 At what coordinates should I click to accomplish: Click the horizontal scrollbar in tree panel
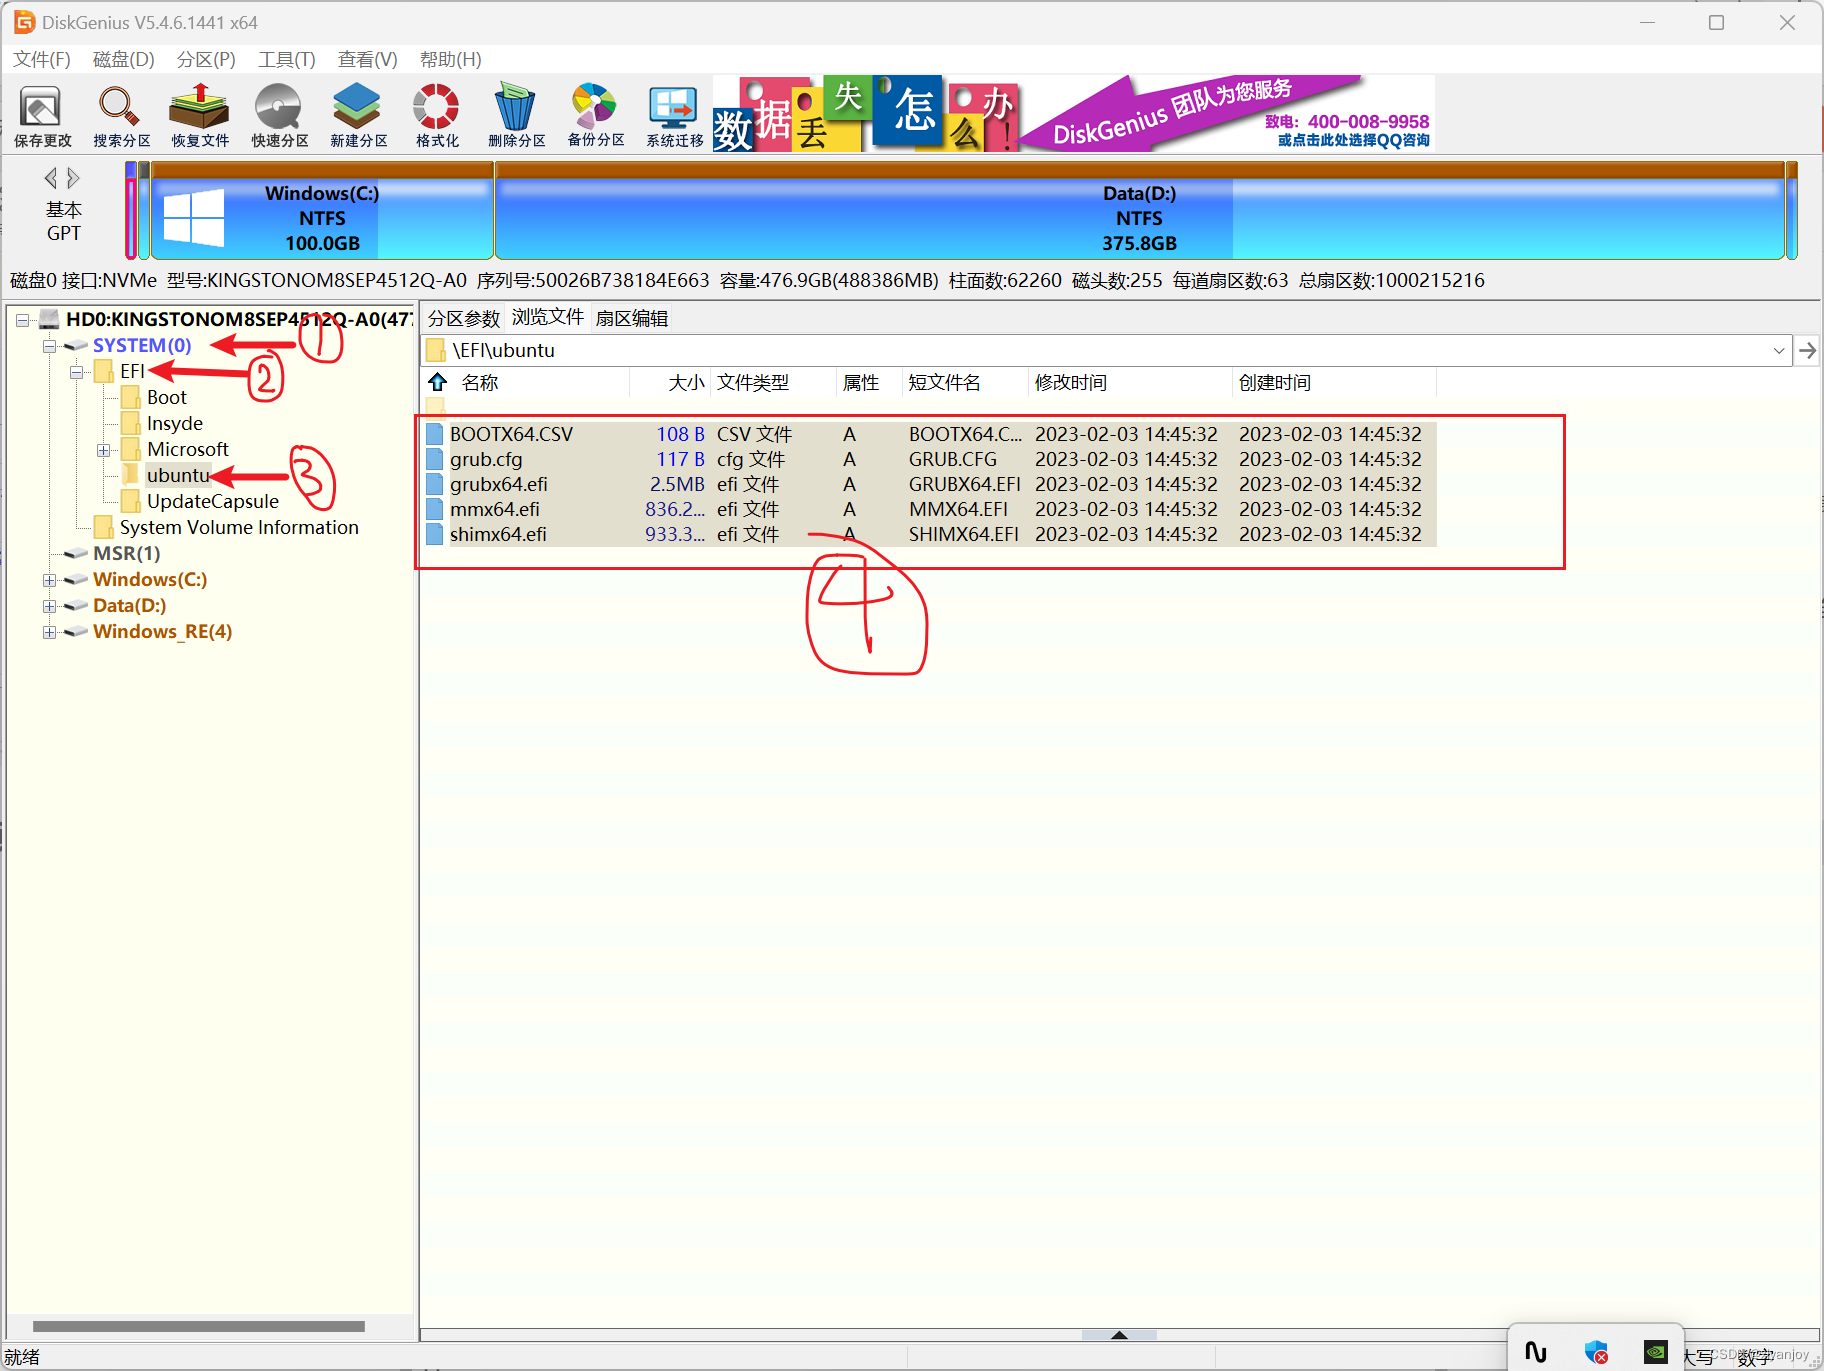point(198,1326)
